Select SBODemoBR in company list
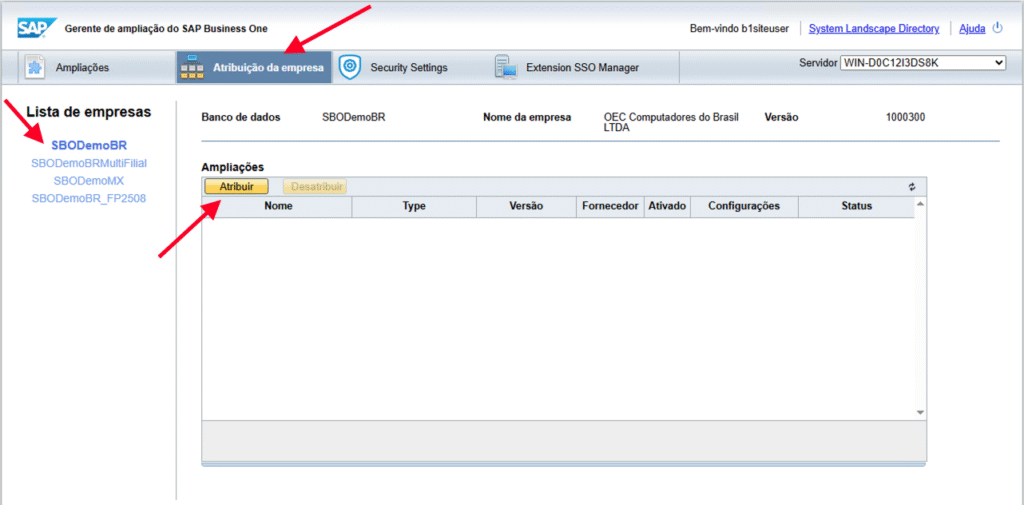 click(x=89, y=145)
